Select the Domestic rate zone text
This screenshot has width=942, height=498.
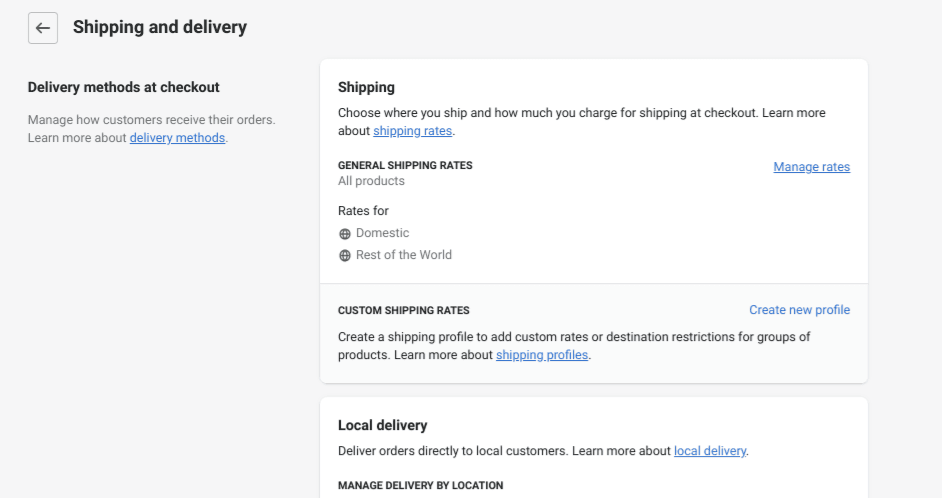click(383, 233)
